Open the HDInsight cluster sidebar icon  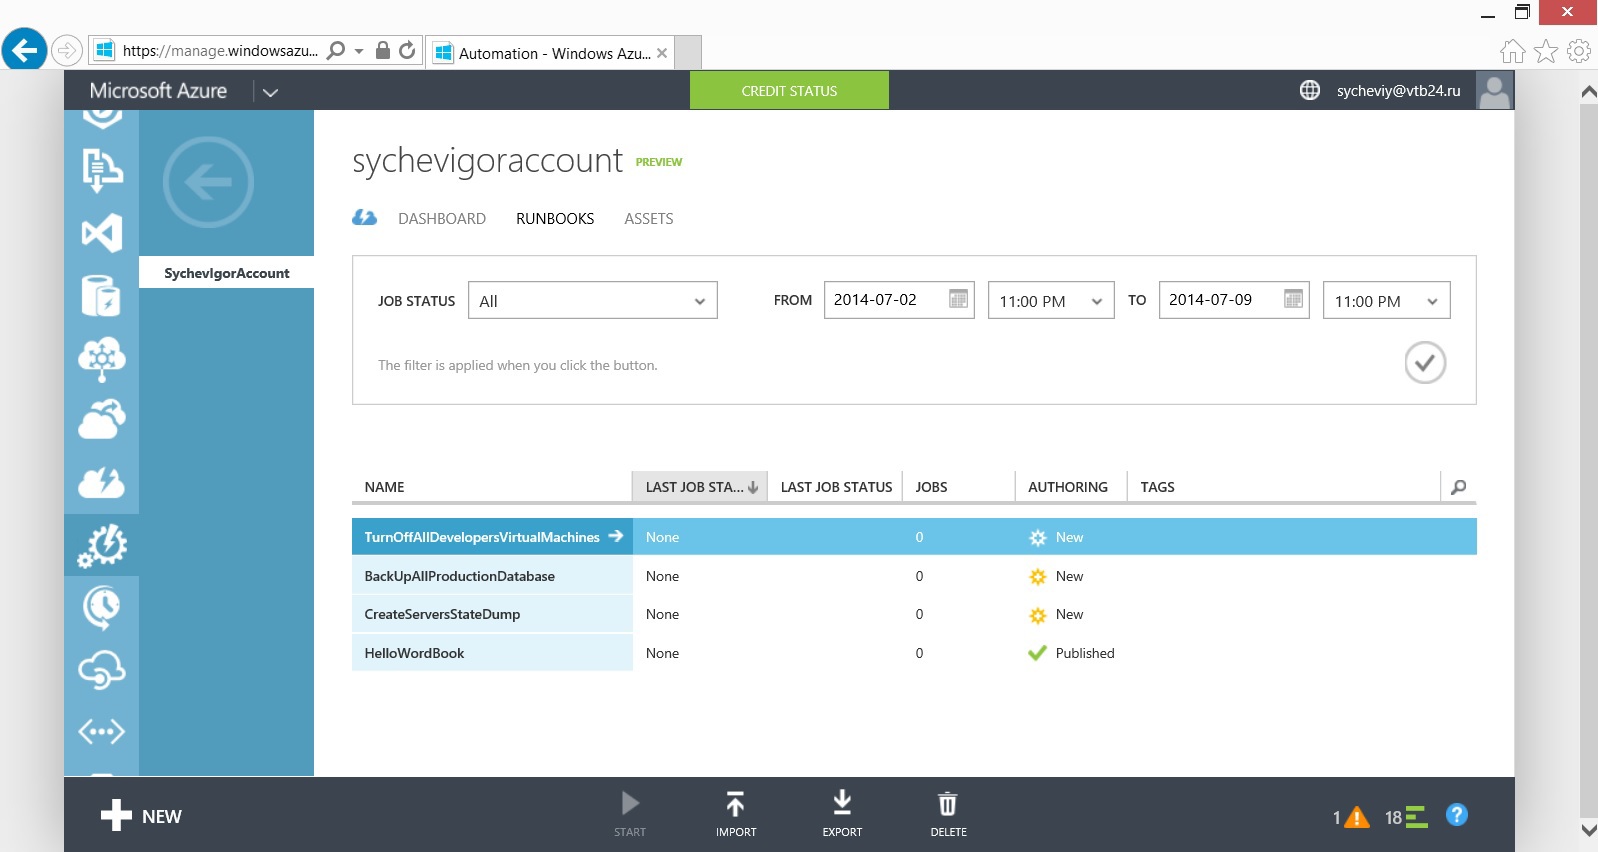pyautogui.click(x=101, y=358)
